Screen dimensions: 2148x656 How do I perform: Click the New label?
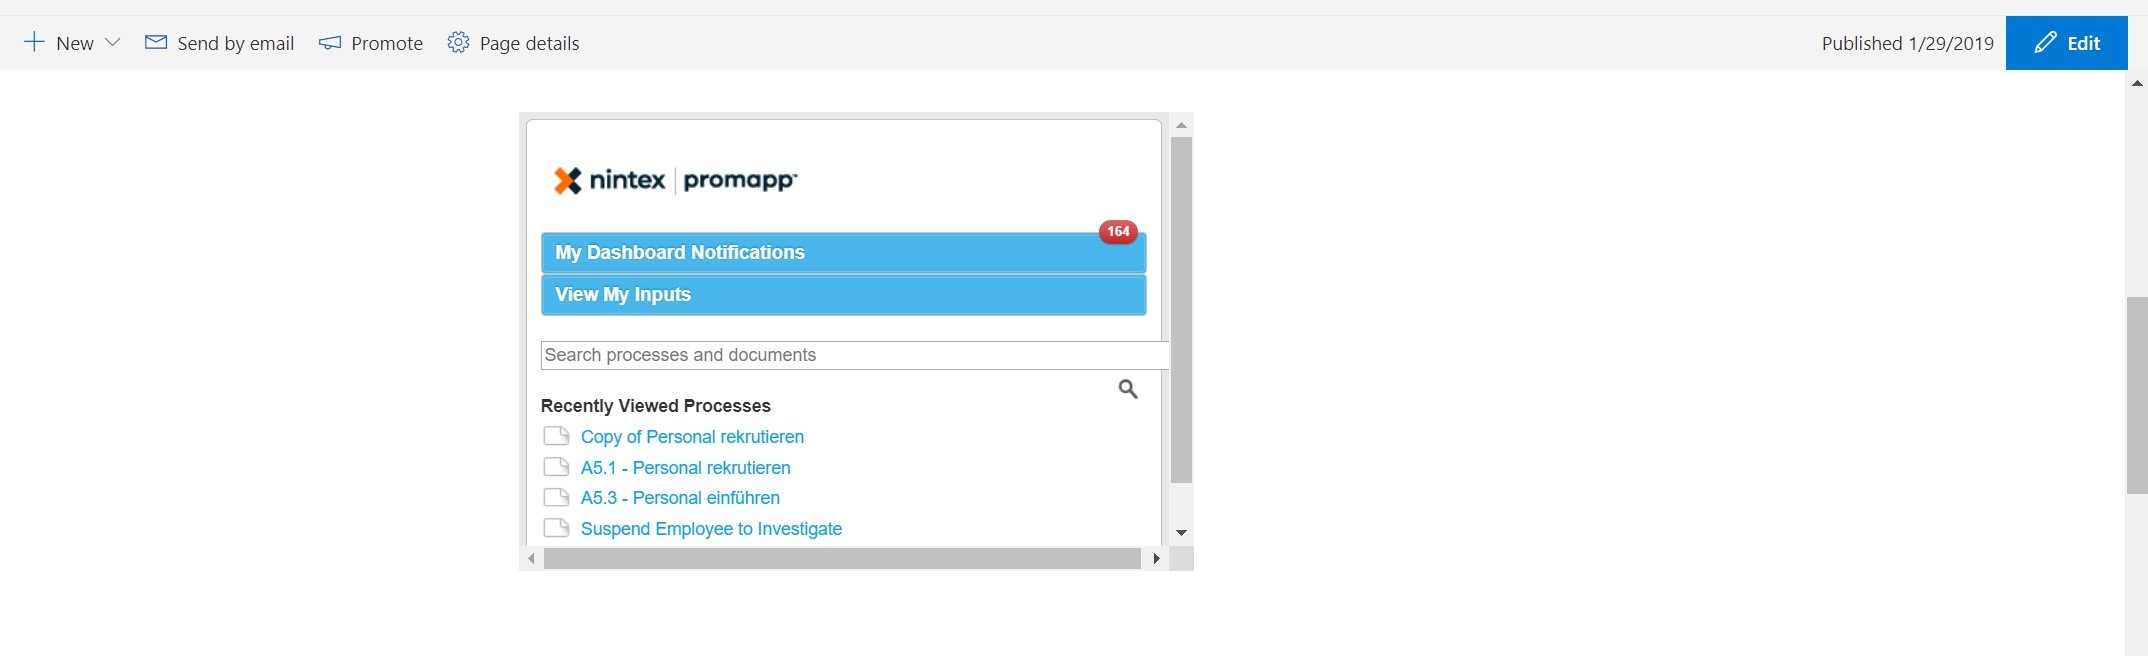tap(75, 43)
